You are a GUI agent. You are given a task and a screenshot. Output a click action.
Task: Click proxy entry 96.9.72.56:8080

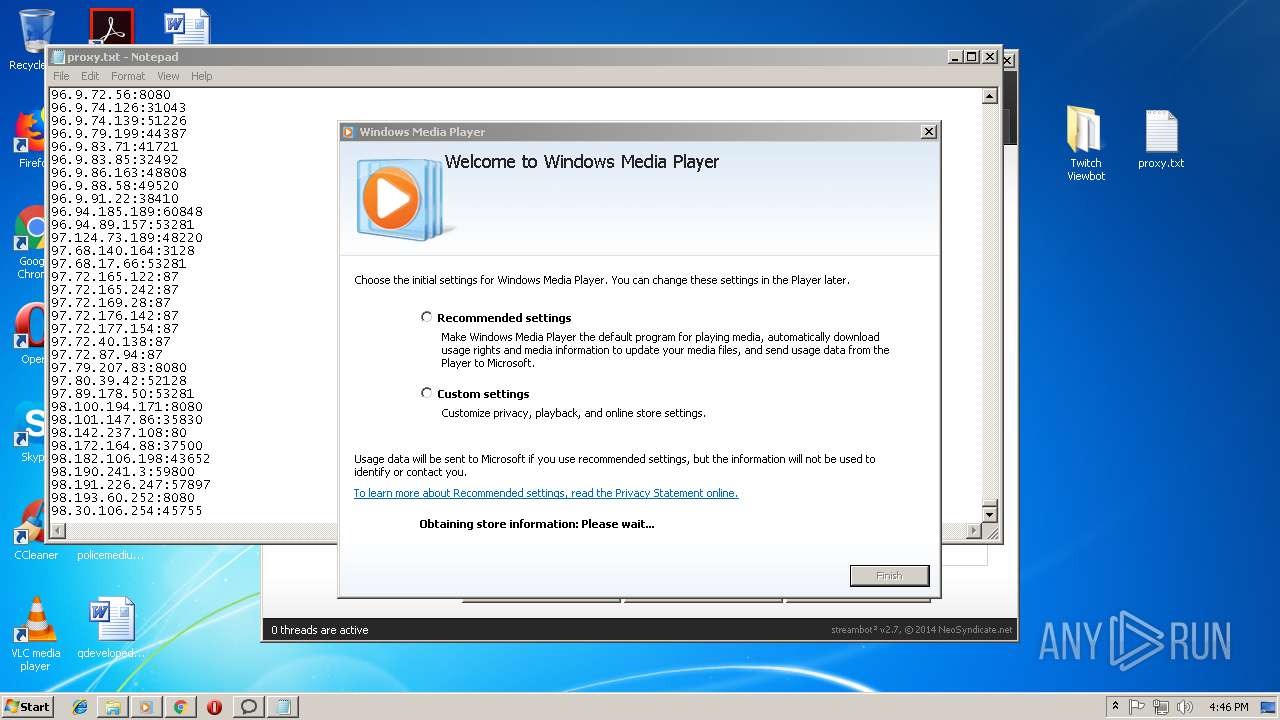(x=111, y=95)
